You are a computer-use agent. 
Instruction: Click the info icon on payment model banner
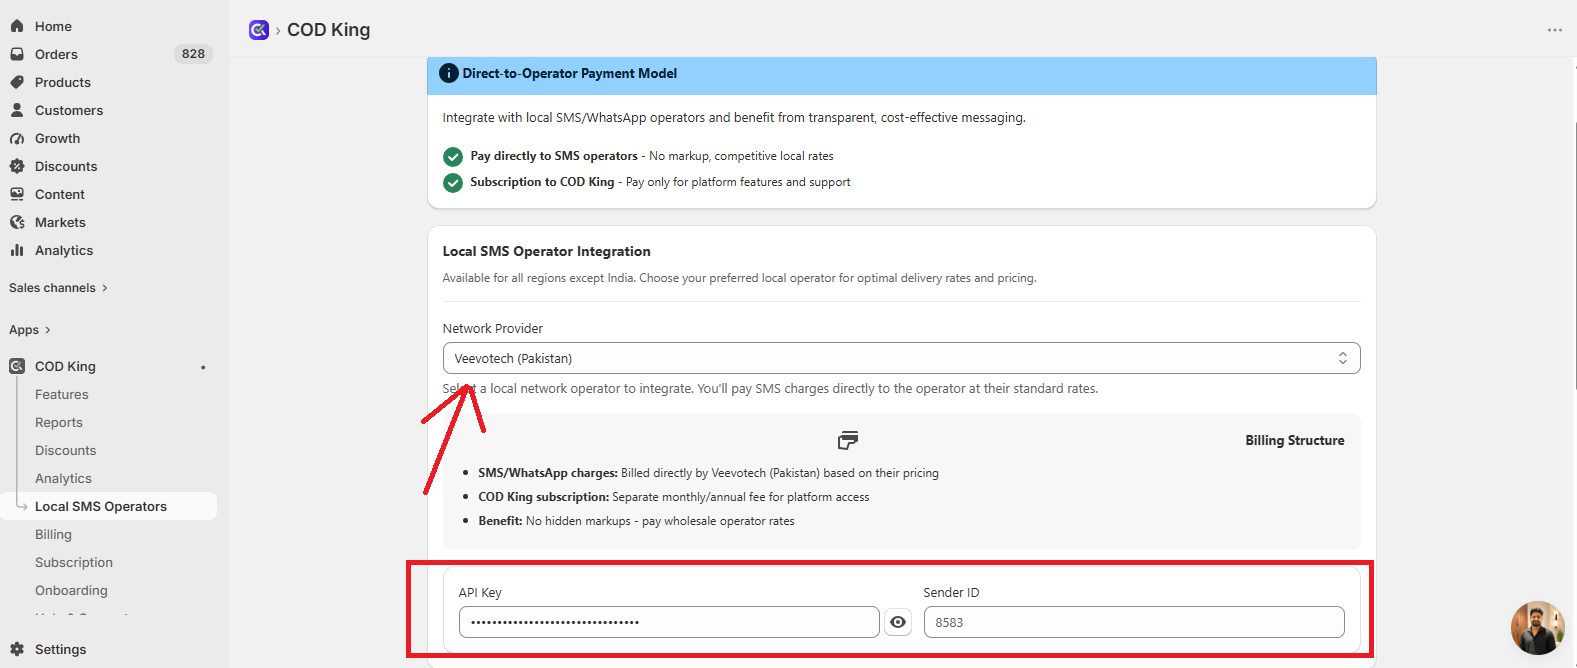point(449,73)
